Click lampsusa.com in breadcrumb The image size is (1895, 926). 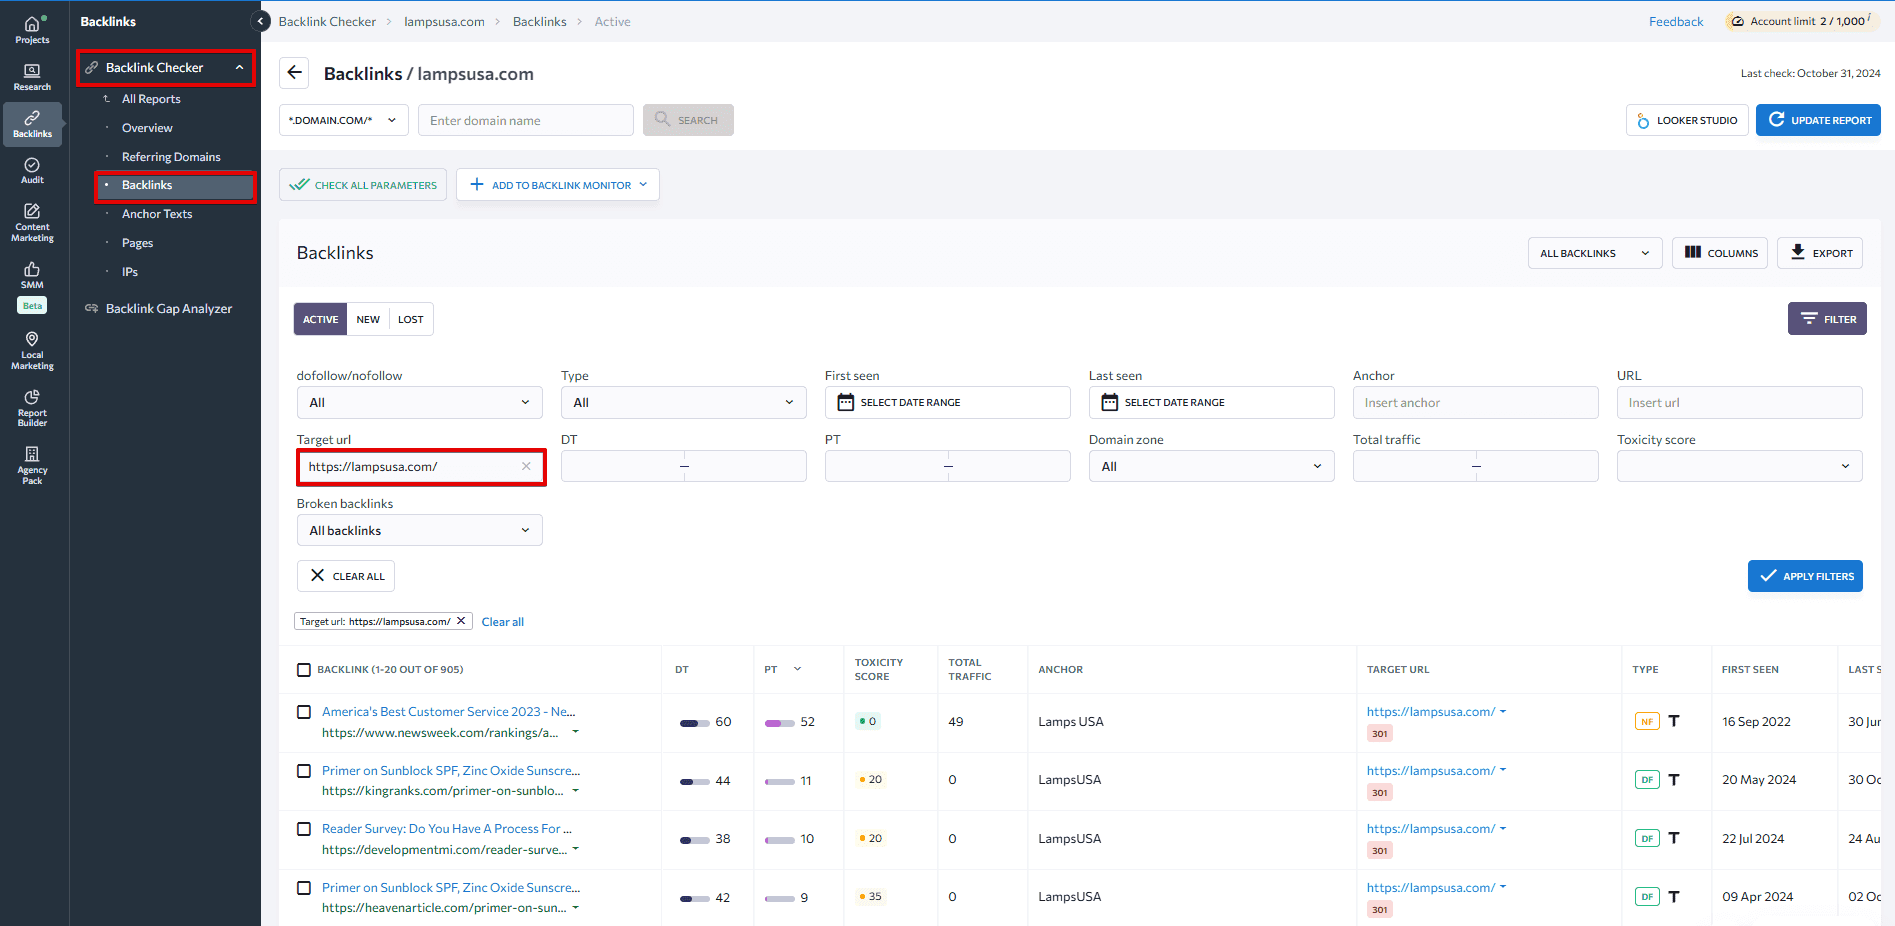point(444,21)
